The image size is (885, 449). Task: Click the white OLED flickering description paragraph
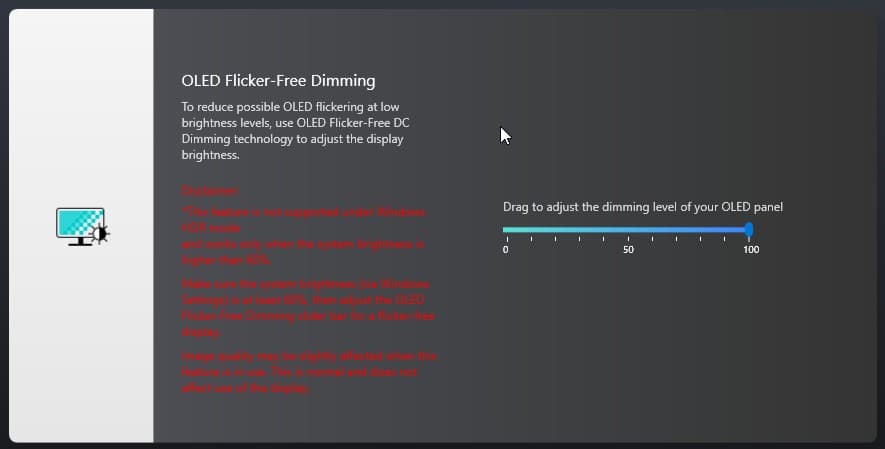[x=295, y=130]
